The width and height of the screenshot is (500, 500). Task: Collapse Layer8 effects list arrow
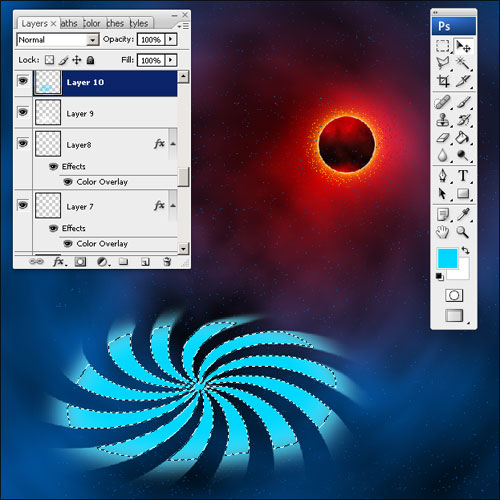click(x=173, y=144)
